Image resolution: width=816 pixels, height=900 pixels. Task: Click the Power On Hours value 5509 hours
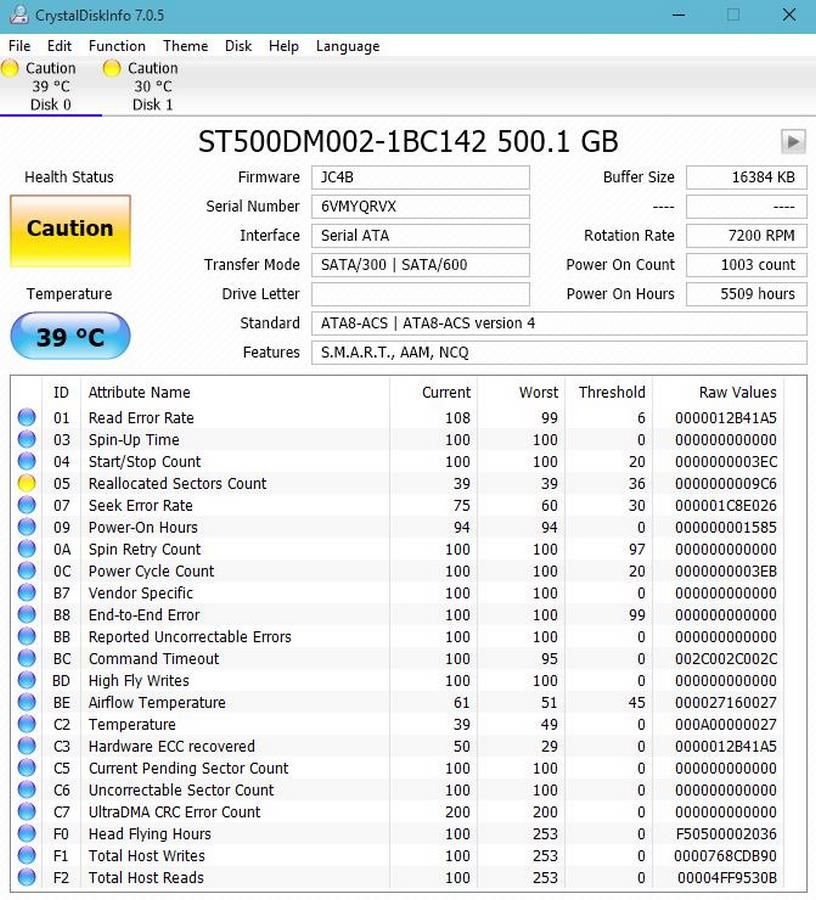click(x=747, y=294)
